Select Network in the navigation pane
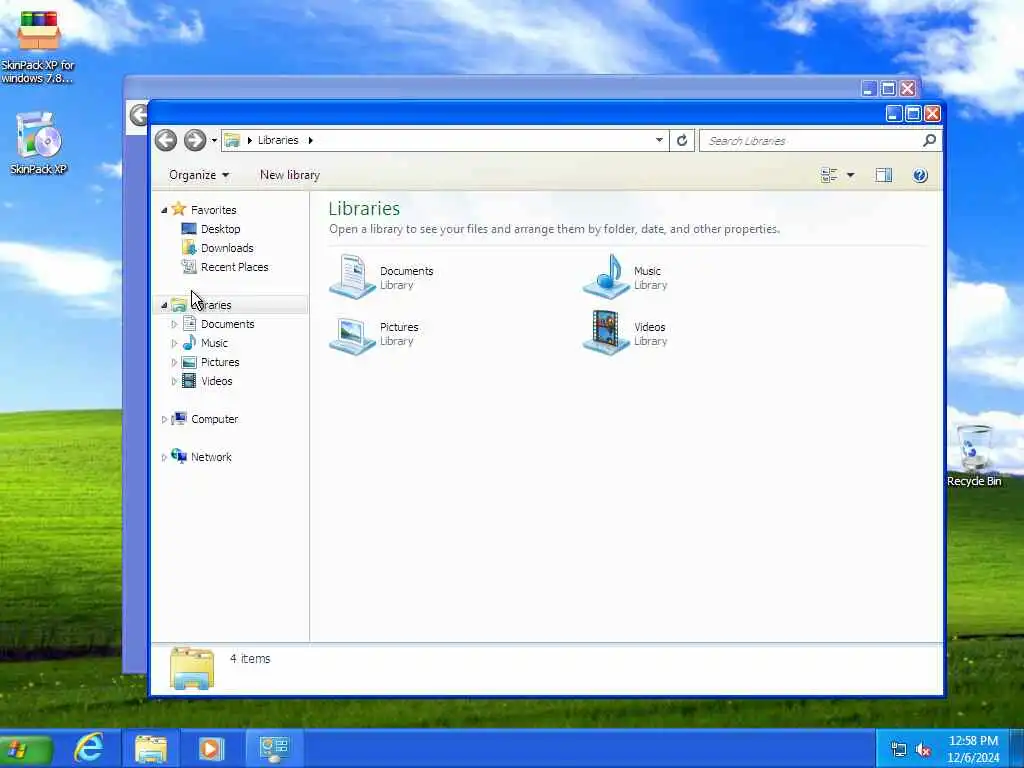This screenshot has width=1024, height=768. pos(211,457)
